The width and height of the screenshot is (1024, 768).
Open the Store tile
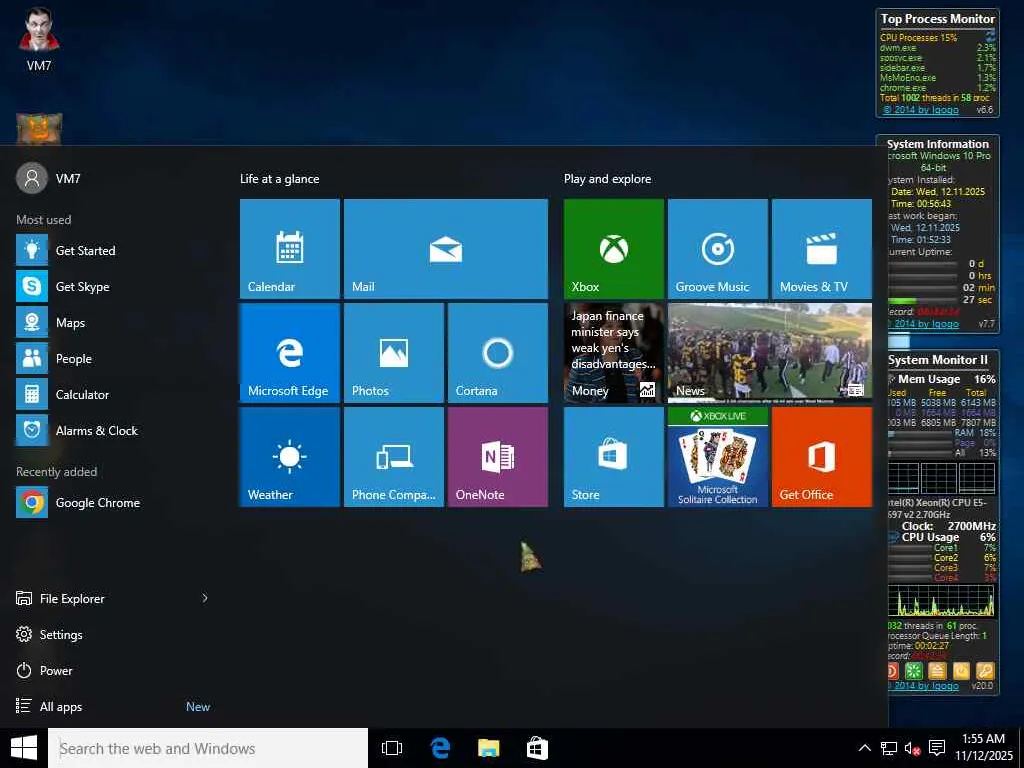click(x=613, y=456)
